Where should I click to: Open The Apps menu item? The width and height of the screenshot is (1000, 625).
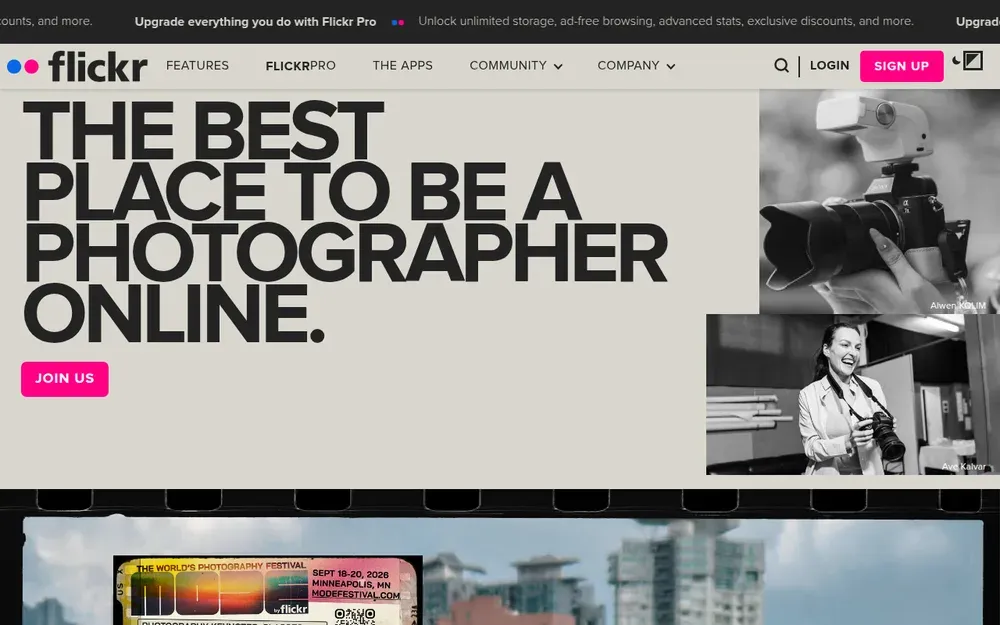click(402, 66)
